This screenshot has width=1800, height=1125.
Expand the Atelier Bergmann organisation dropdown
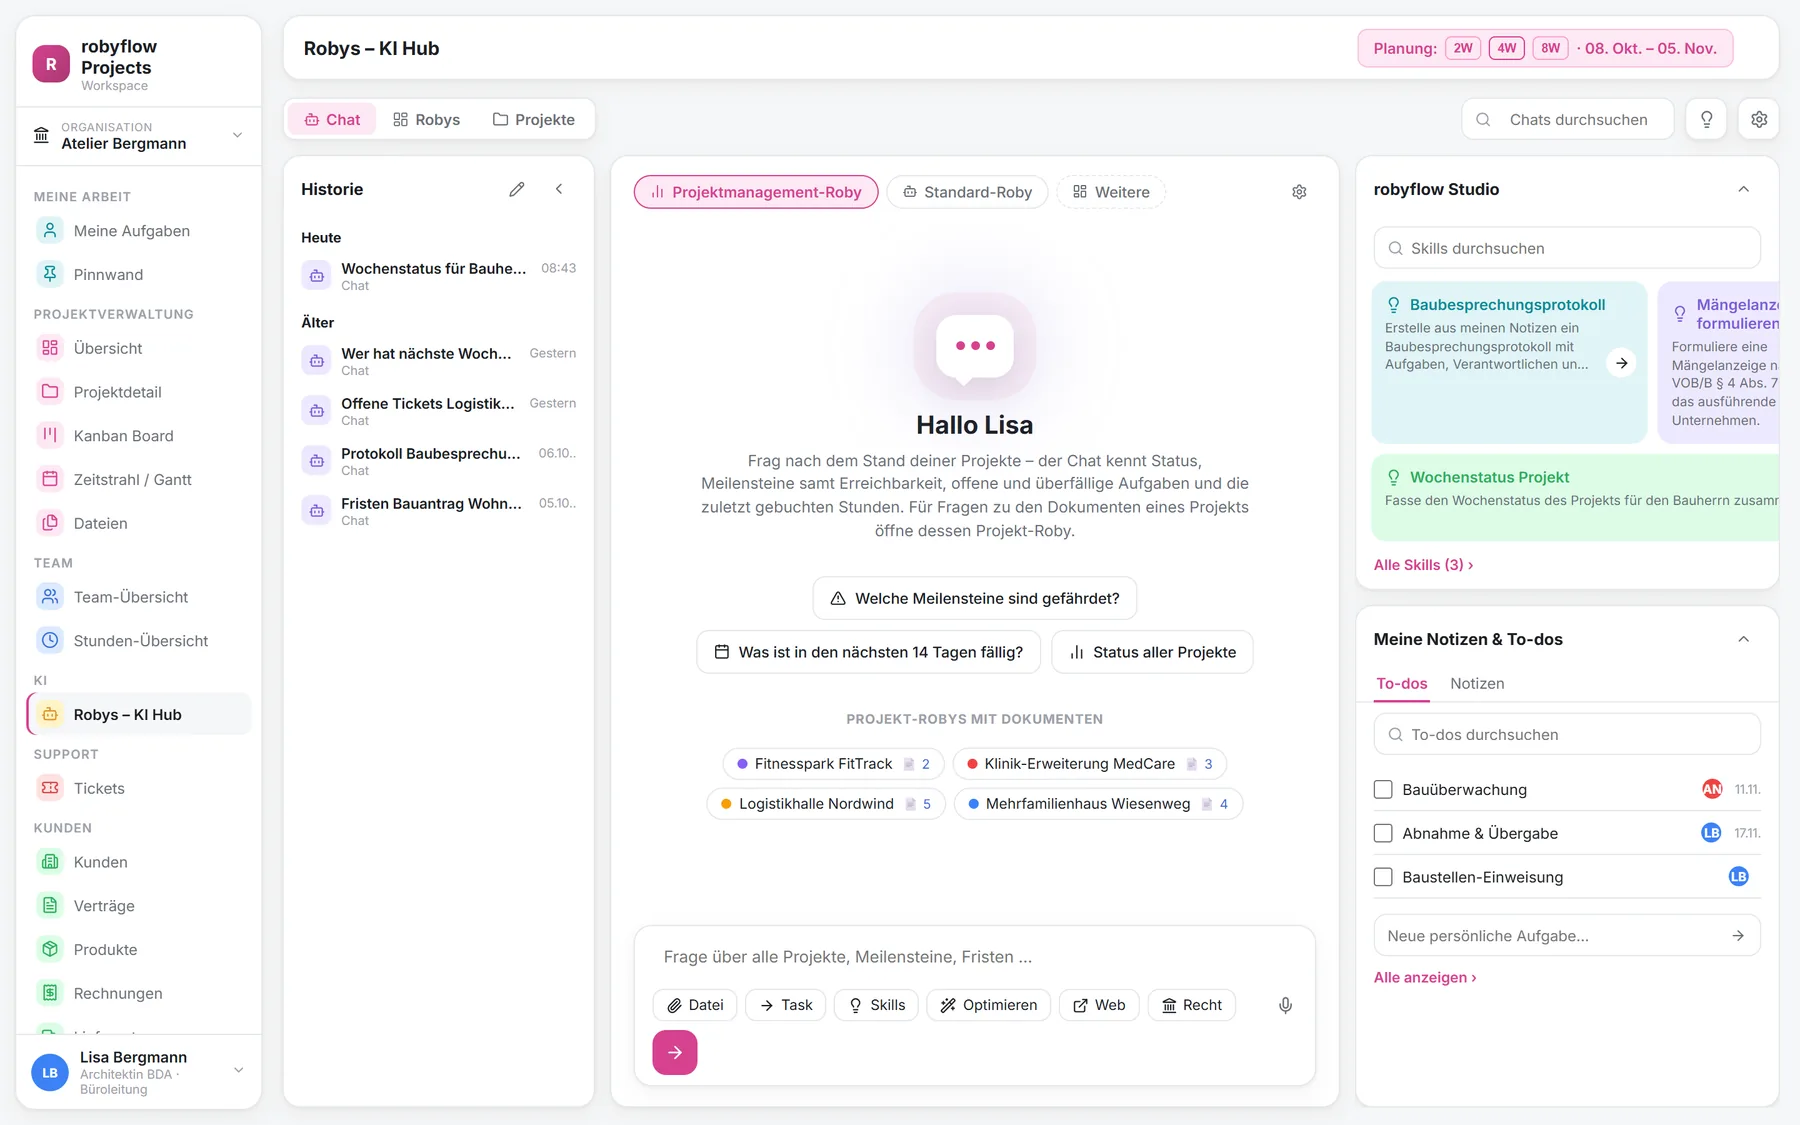point(138,135)
